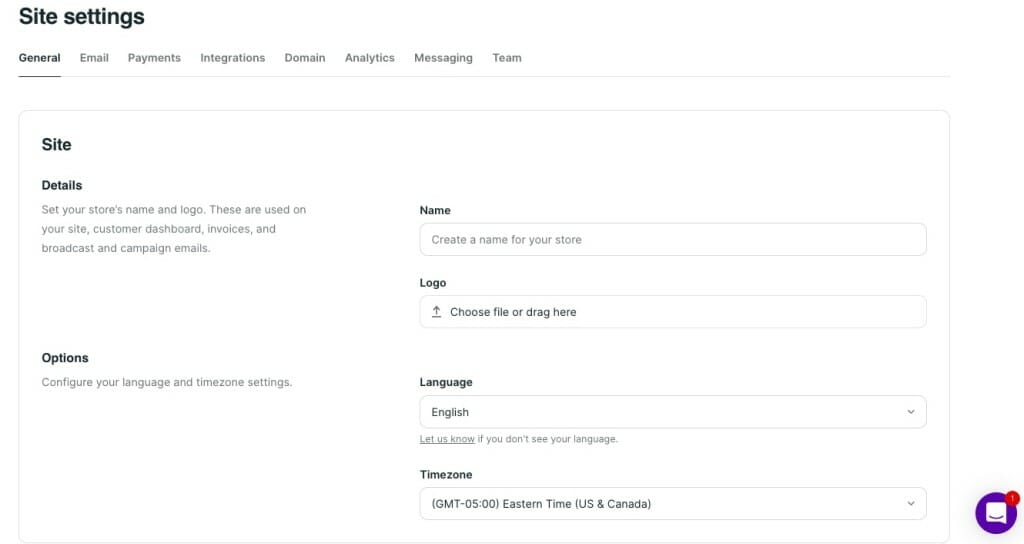The width and height of the screenshot is (1024, 544).
Task: Click the 'Logo' field label
Action: click(x=432, y=283)
